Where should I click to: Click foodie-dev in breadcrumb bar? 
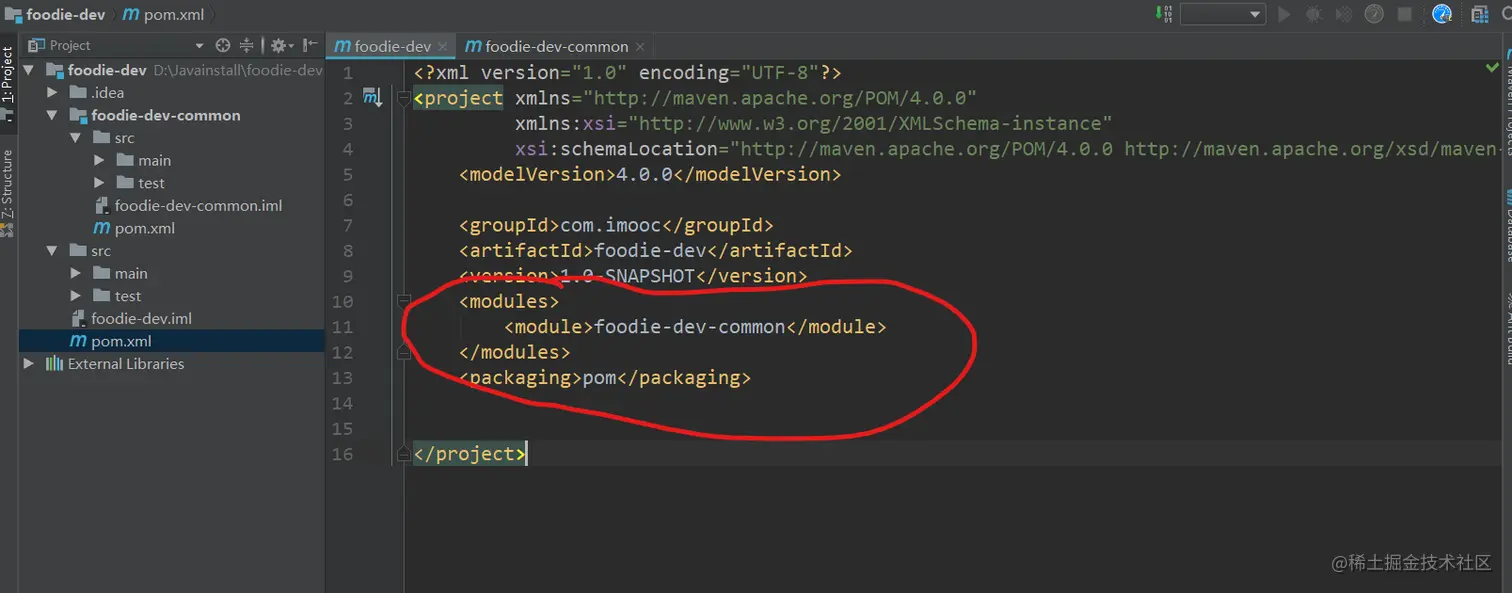point(56,15)
